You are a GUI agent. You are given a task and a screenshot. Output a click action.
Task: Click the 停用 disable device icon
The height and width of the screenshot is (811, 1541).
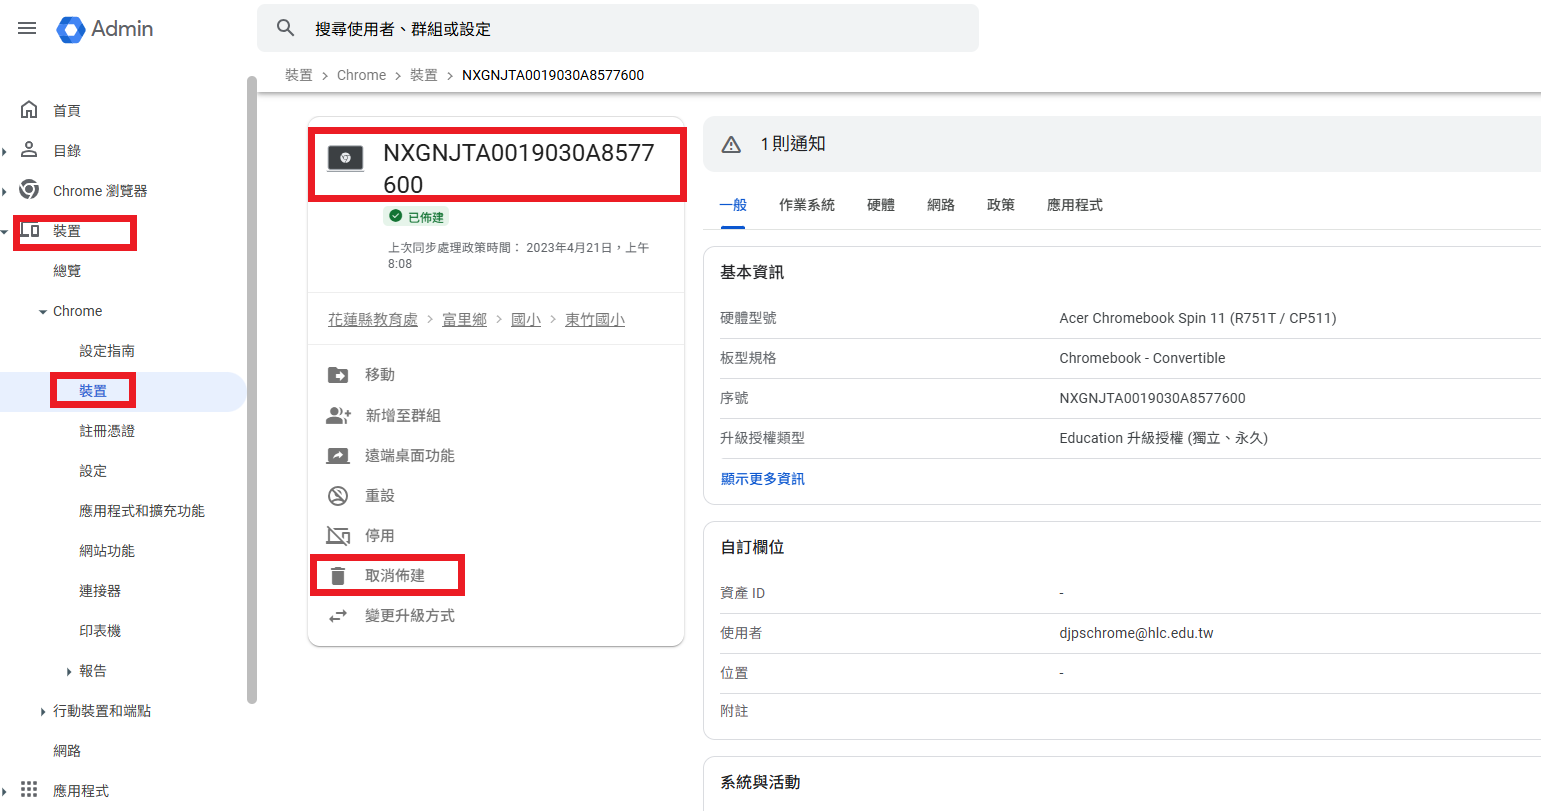[338, 536]
